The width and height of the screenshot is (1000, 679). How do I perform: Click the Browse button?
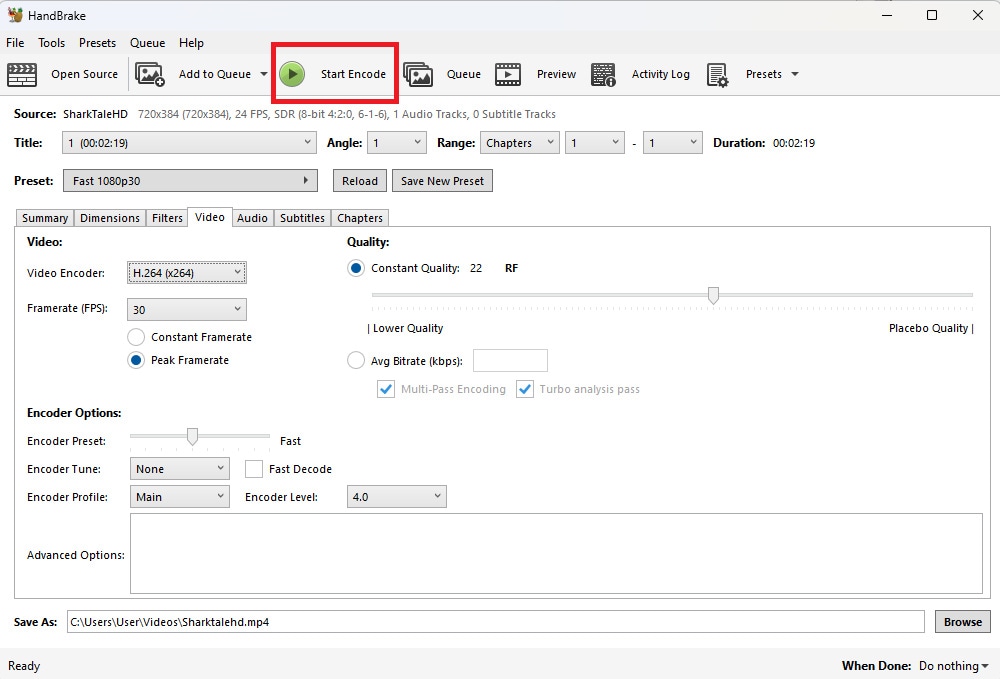click(962, 622)
